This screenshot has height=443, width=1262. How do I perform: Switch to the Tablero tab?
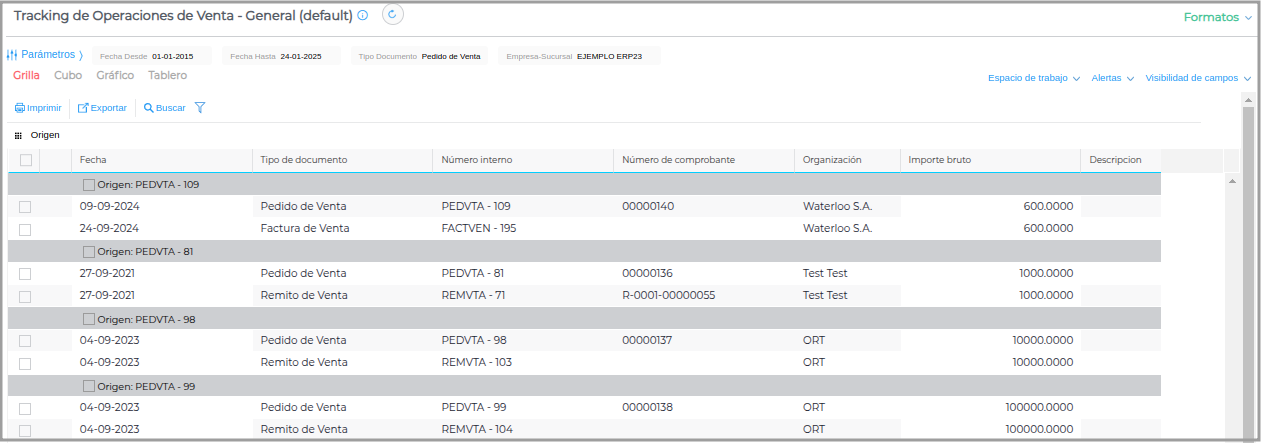[167, 76]
